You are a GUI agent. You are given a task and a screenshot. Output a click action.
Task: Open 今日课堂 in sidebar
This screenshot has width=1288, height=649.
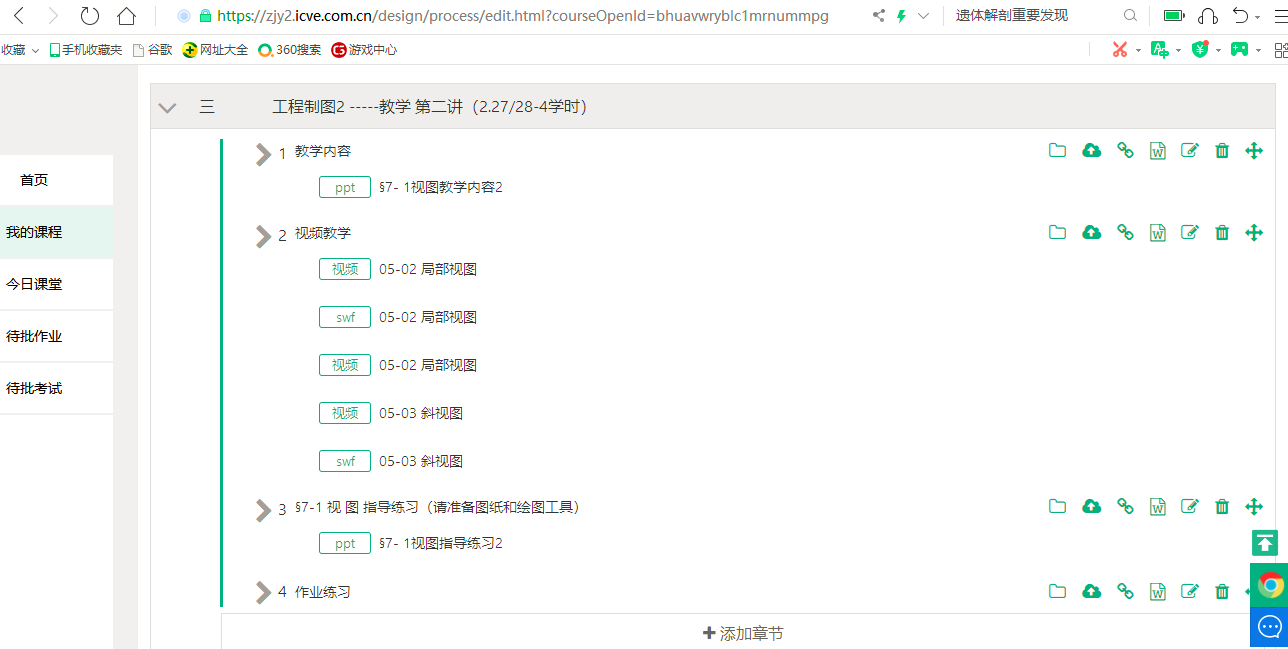34,284
